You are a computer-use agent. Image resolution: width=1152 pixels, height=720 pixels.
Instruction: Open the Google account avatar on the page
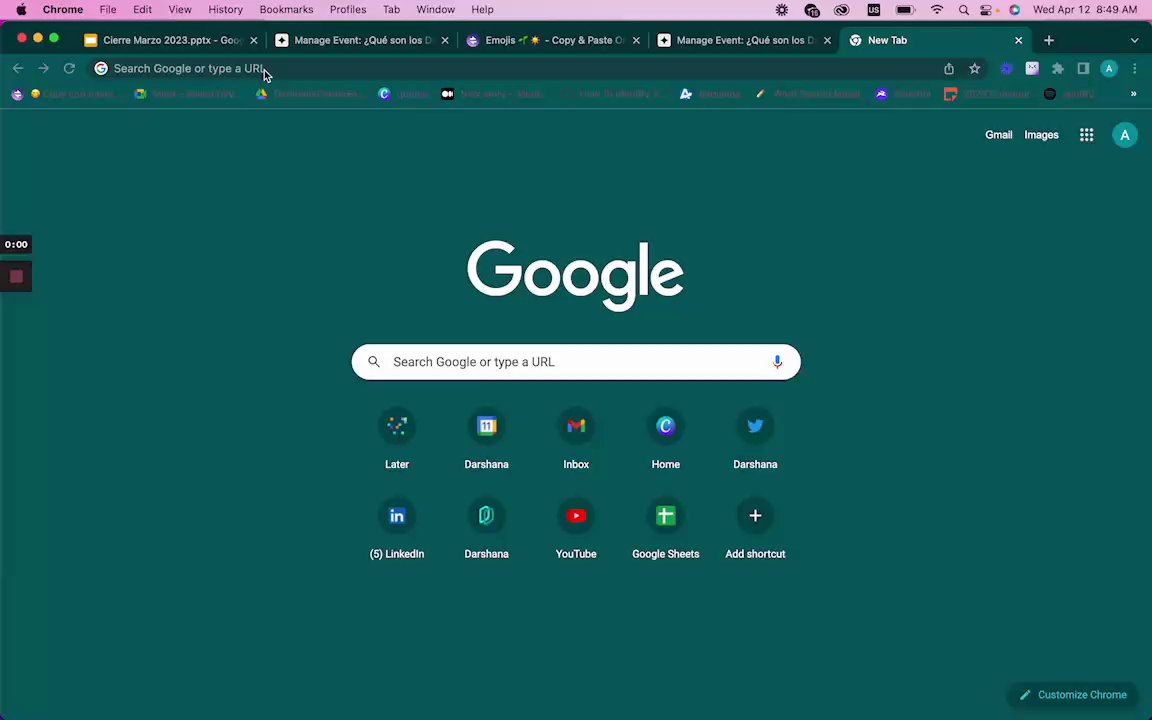coord(1125,135)
